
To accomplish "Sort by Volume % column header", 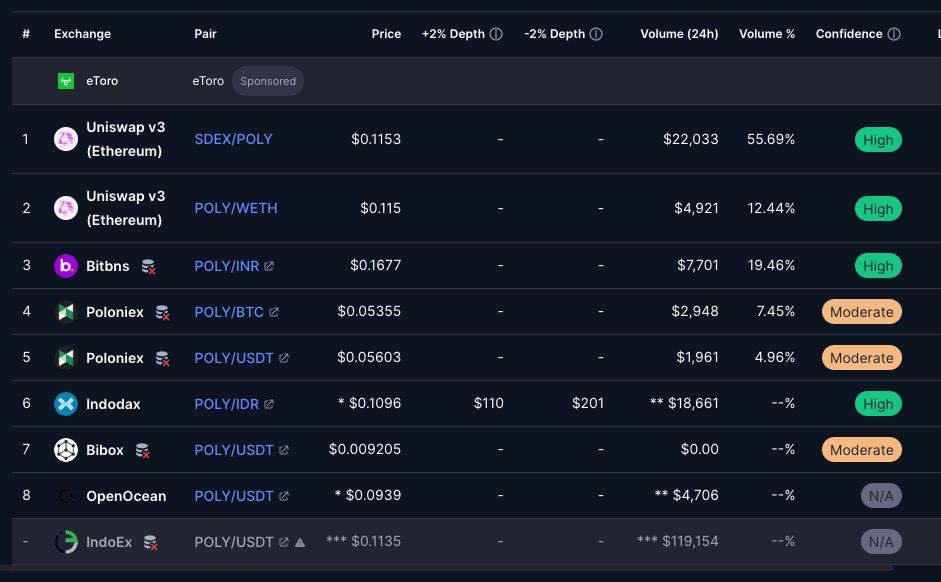I will pyautogui.click(x=767, y=34).
